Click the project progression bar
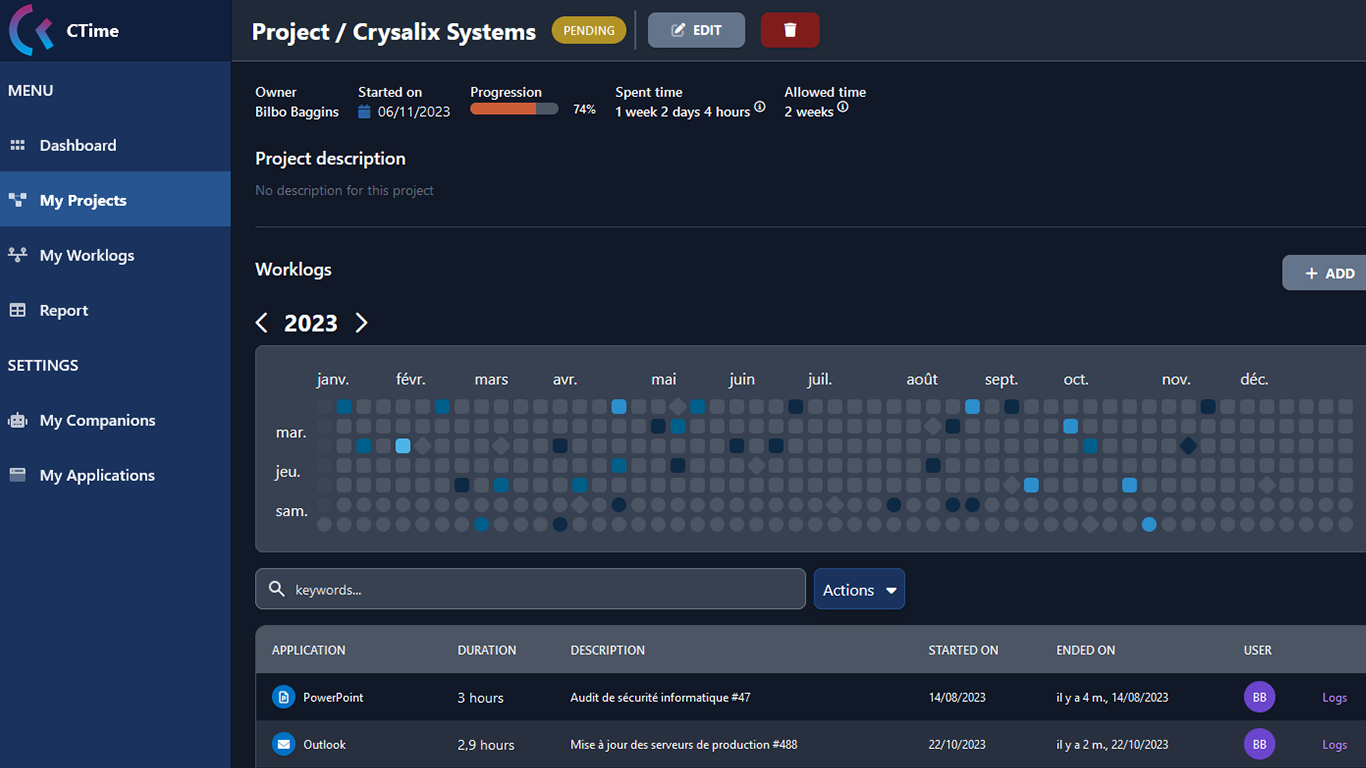 coord(514,109)
